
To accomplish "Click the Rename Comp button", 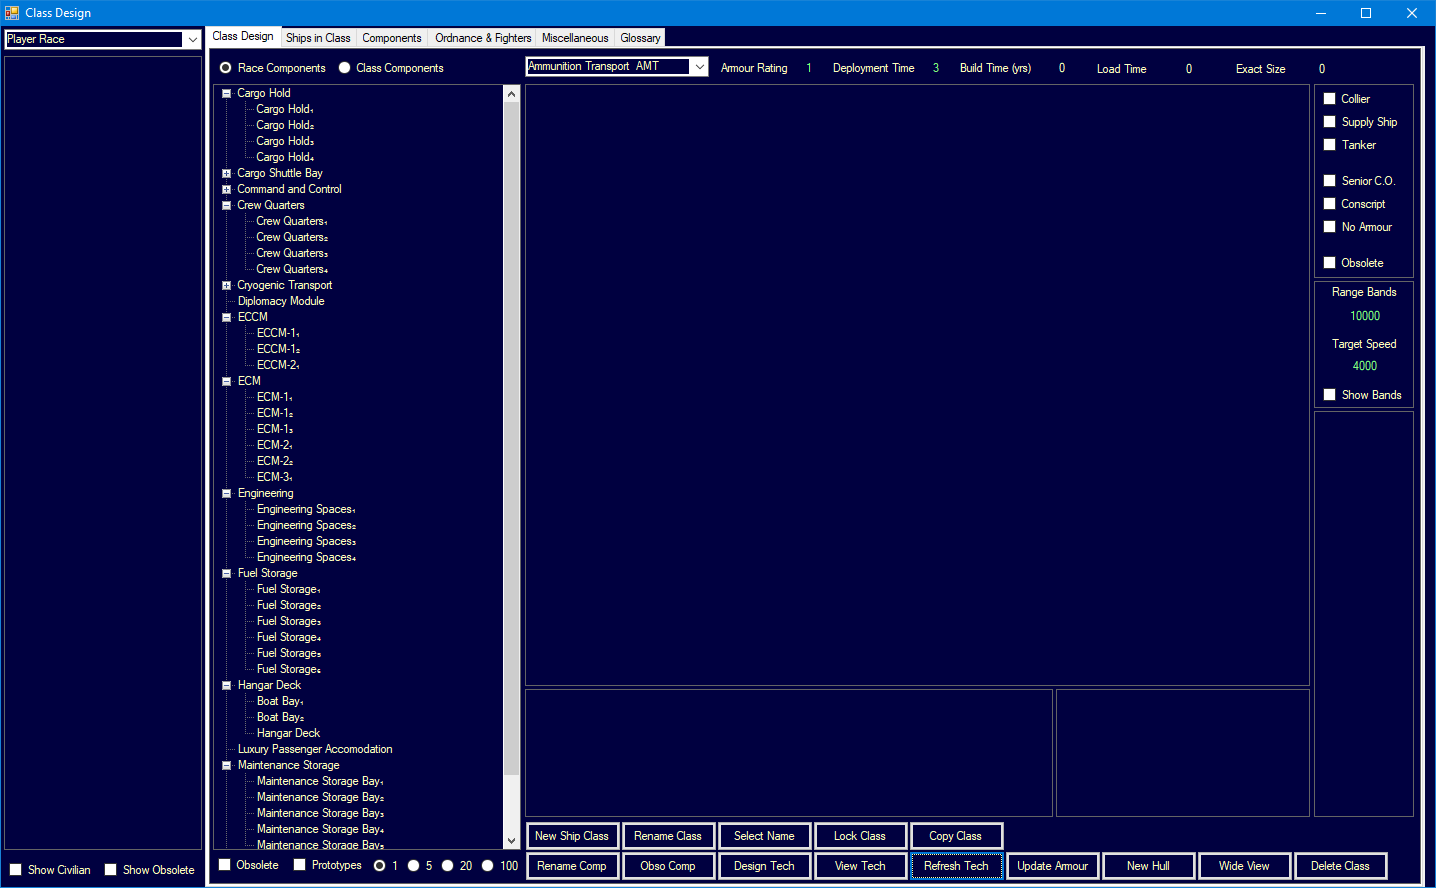I will 572,866.
